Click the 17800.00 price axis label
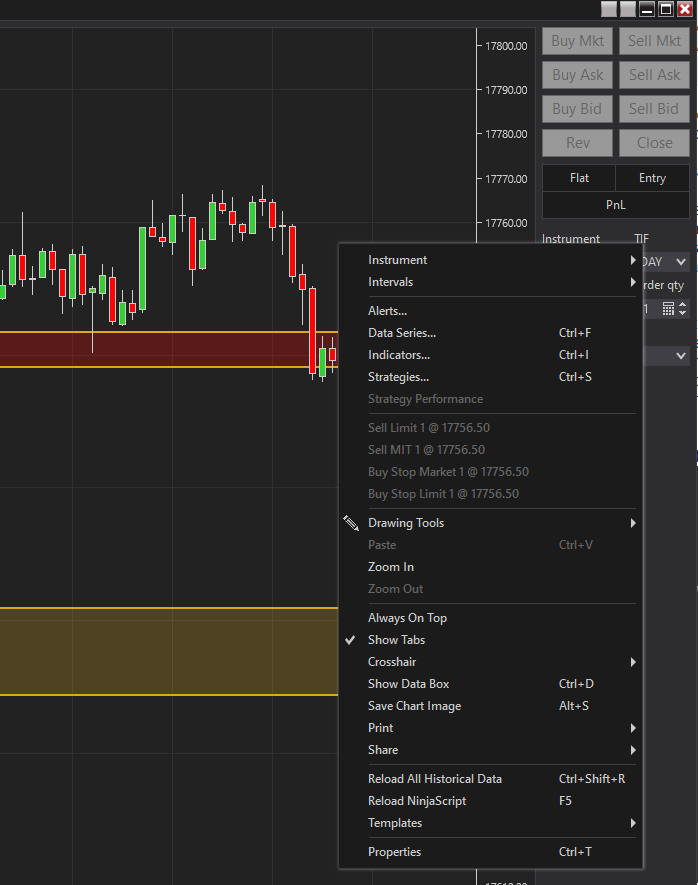This screenshot has height=885, width=698. click(x=506, y=46)
